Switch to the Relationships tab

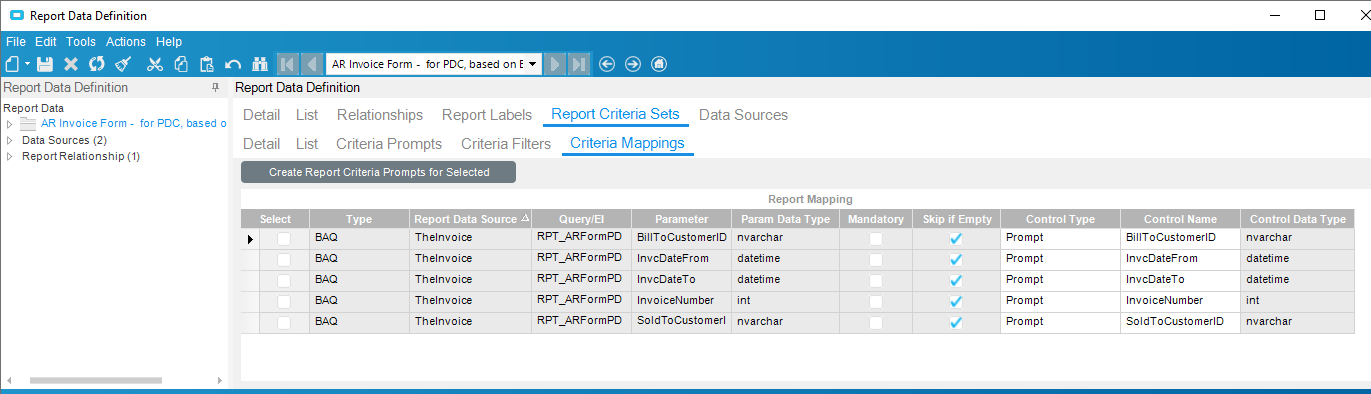point(380,115)
